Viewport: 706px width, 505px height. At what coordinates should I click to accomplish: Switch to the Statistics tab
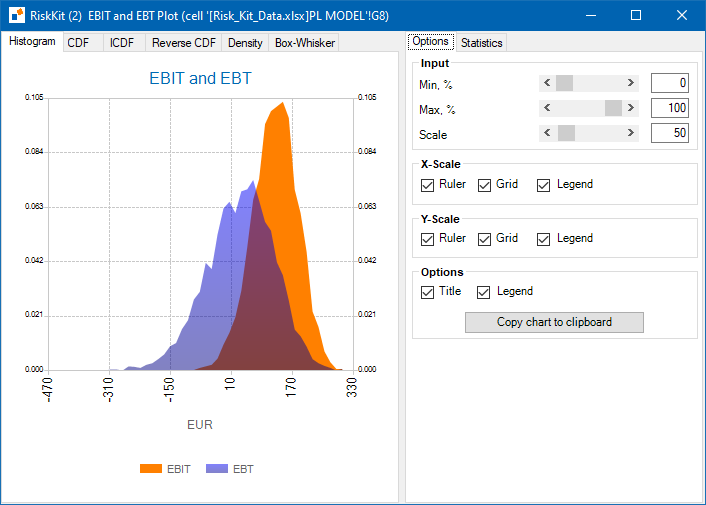point(481,43)
